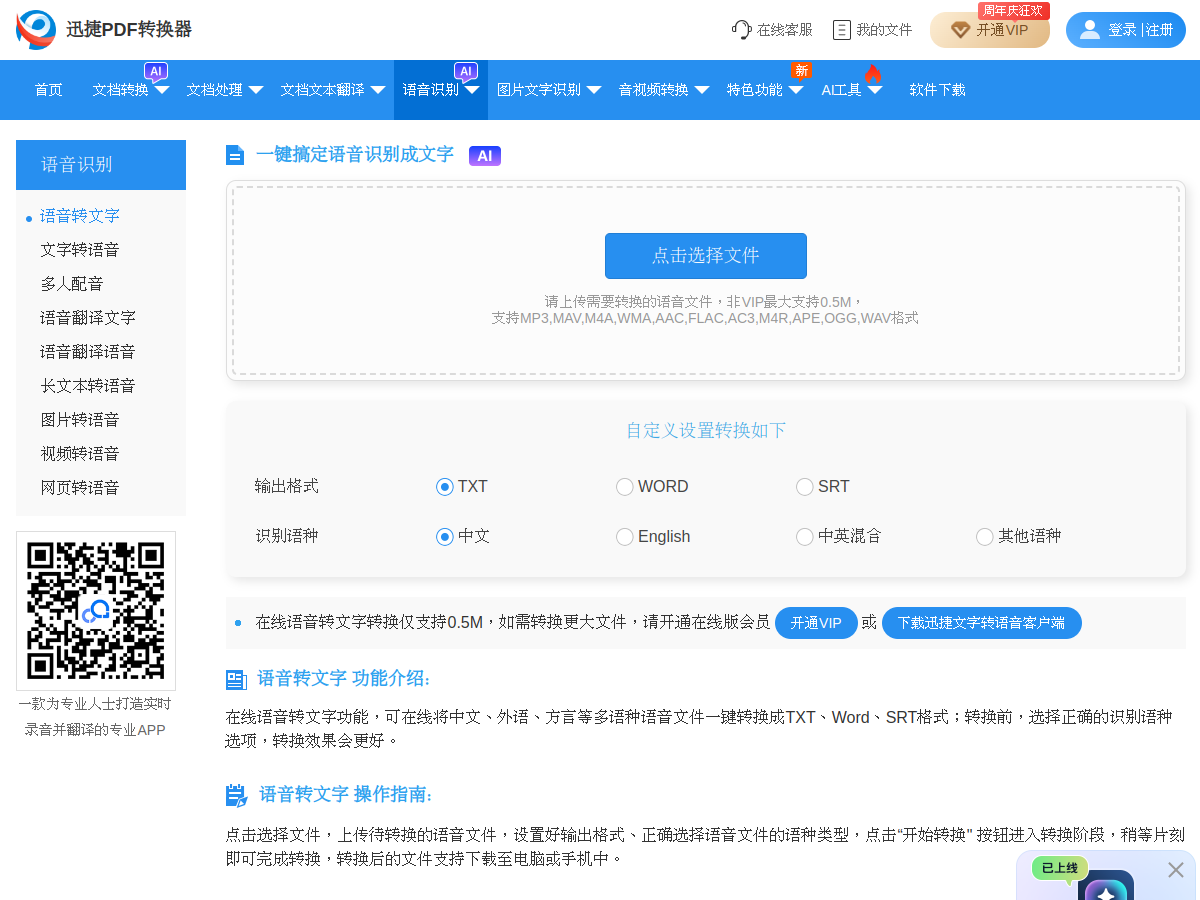Click the dashed file upload drop area
Viewport: 1200px width, 900px height.
pyautogui.click(x=706, y=280)
